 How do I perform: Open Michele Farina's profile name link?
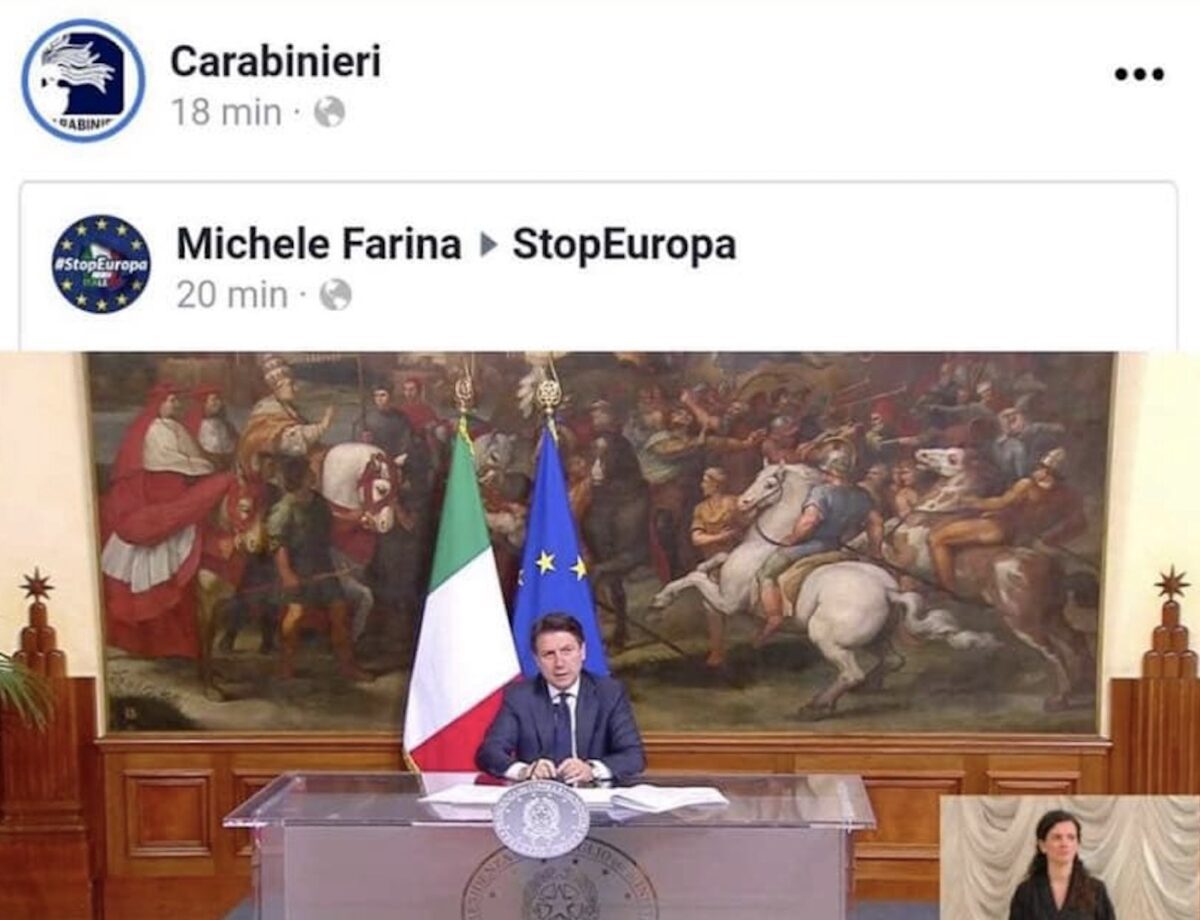[x=319, y=245]
